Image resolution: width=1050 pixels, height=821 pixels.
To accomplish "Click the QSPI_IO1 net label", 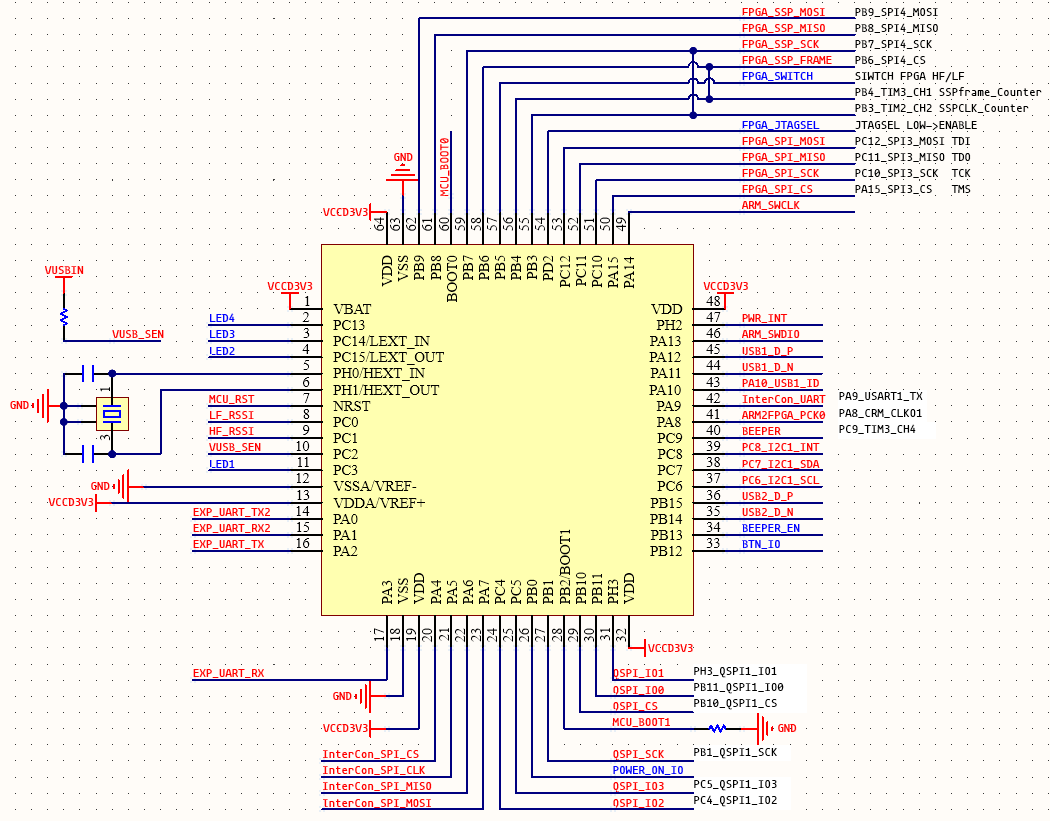I will 638,674.
